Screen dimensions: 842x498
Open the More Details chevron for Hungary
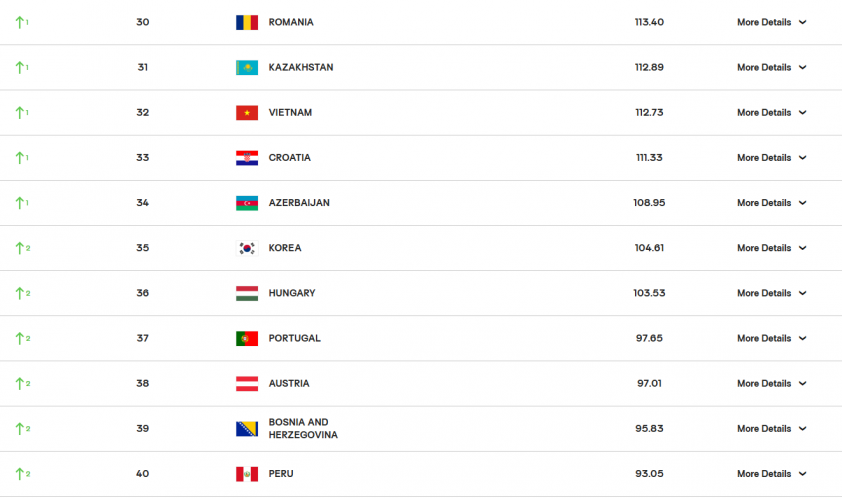(802, 293)
